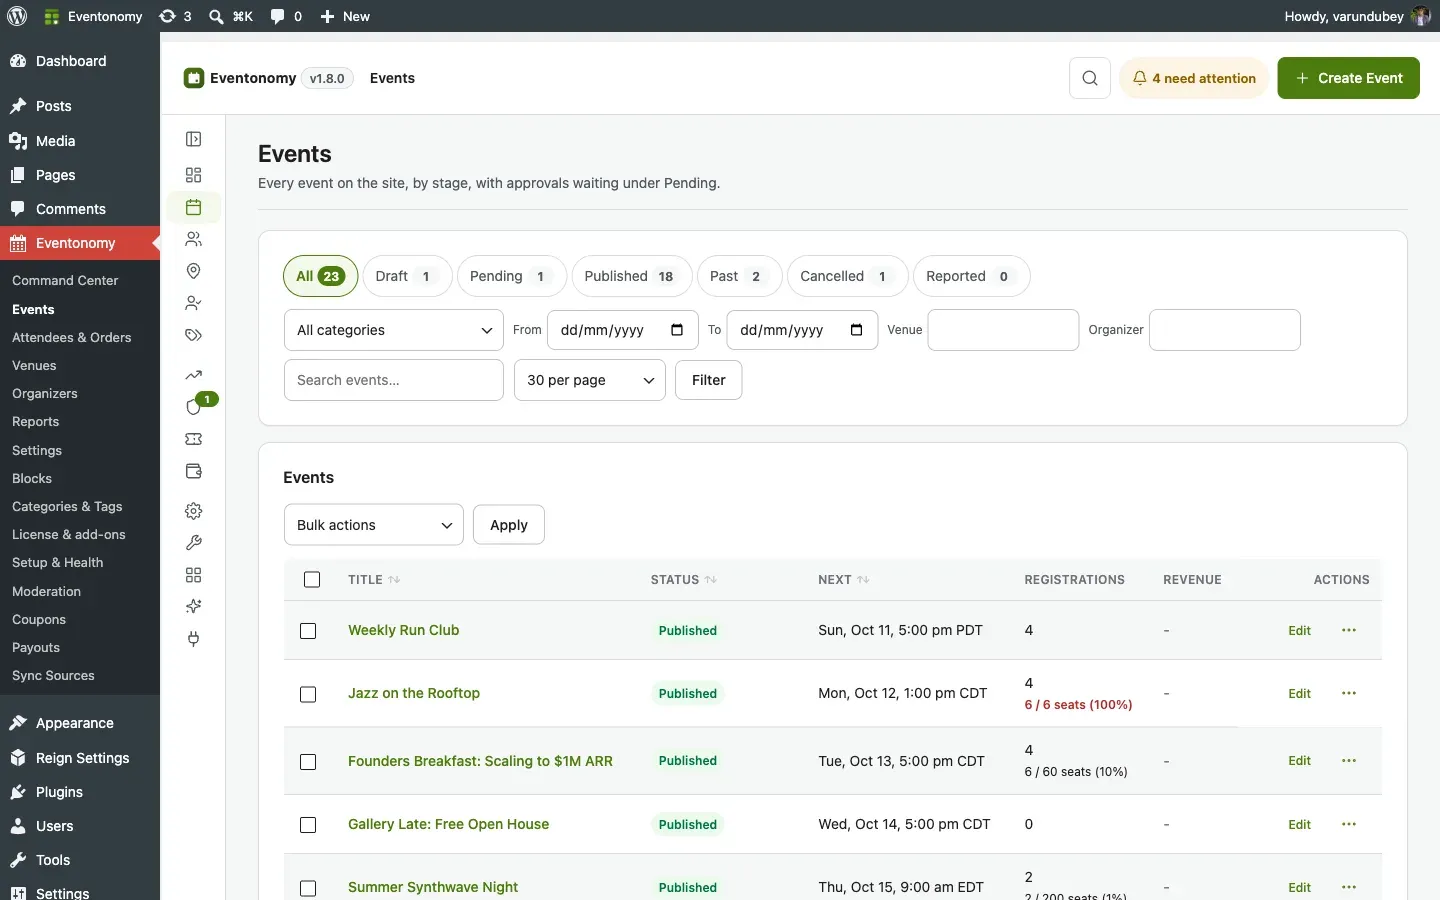Screen dimensions: 1440x900
Task: Check the Weekly Run Club row checkbox
Action: pyautogui.click(x=308, y=631)
